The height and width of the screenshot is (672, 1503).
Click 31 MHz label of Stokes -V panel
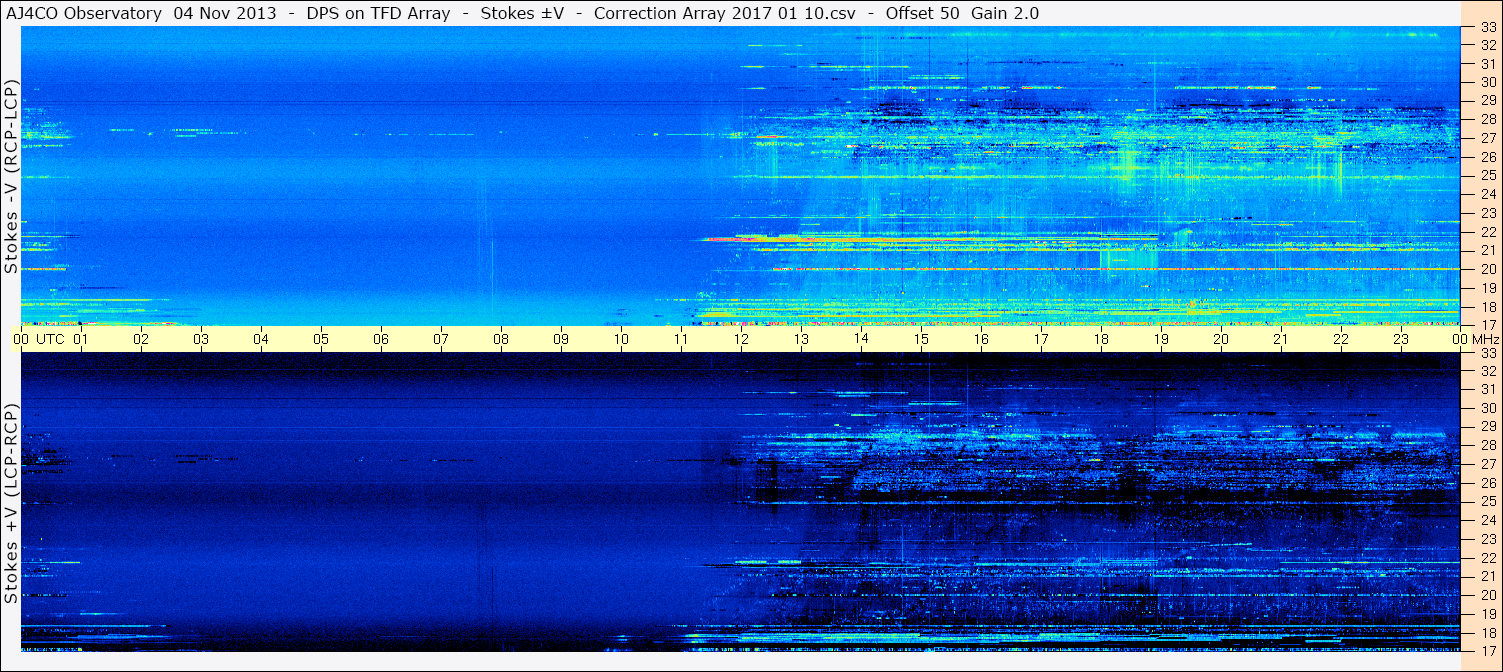click(1488, 64)
